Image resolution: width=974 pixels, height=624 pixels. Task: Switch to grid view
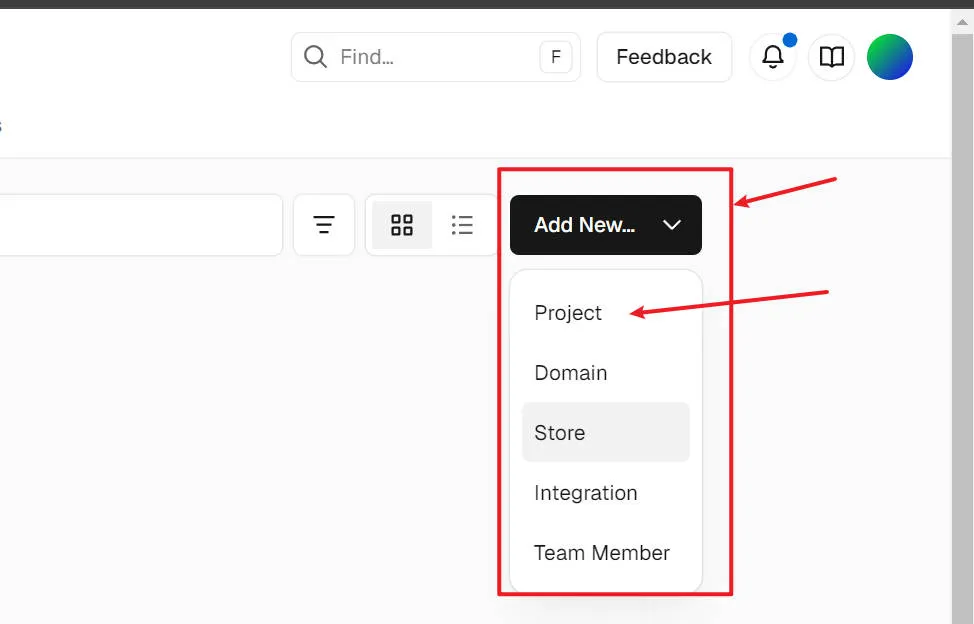click(402, 225)
